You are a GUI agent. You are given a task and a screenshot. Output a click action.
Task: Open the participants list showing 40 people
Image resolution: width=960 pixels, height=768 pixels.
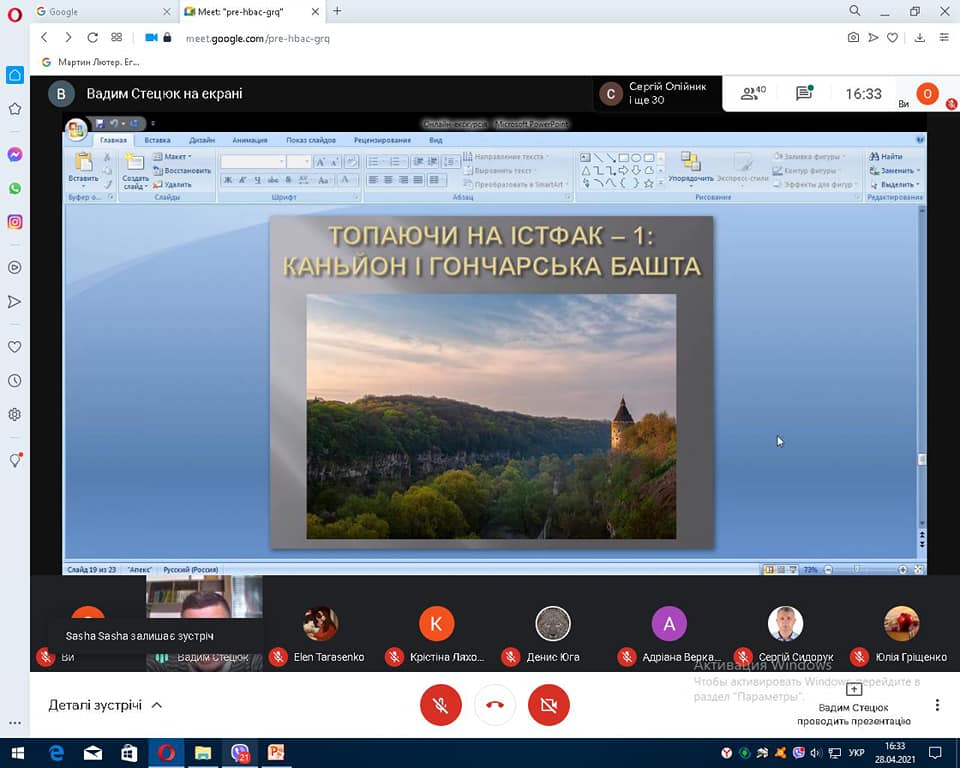pos(752,94)
